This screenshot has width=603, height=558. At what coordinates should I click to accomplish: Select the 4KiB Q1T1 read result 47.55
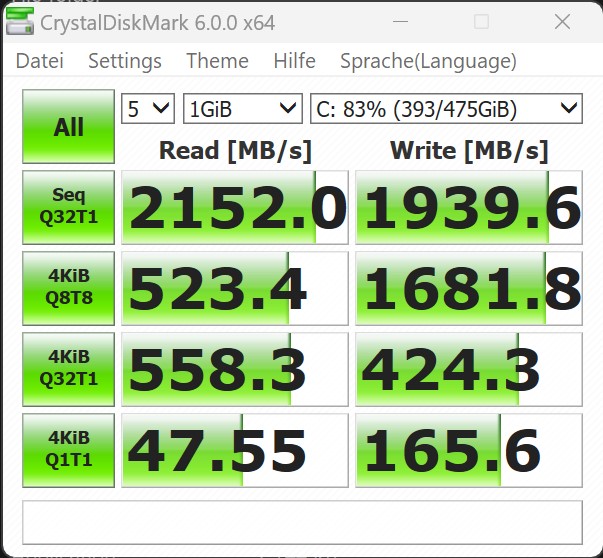tap(235, 451)
